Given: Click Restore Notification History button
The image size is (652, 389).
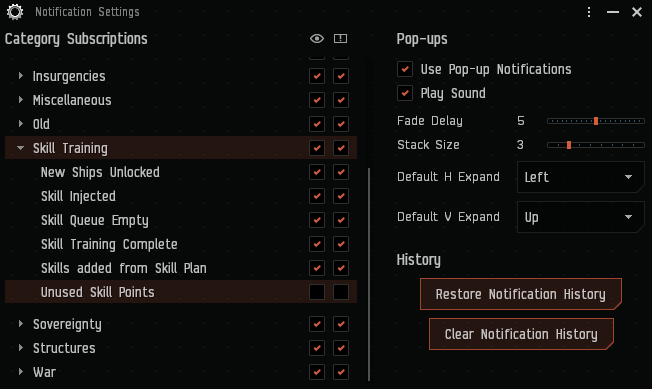Looking at the screenshot, I should (521, 294).
